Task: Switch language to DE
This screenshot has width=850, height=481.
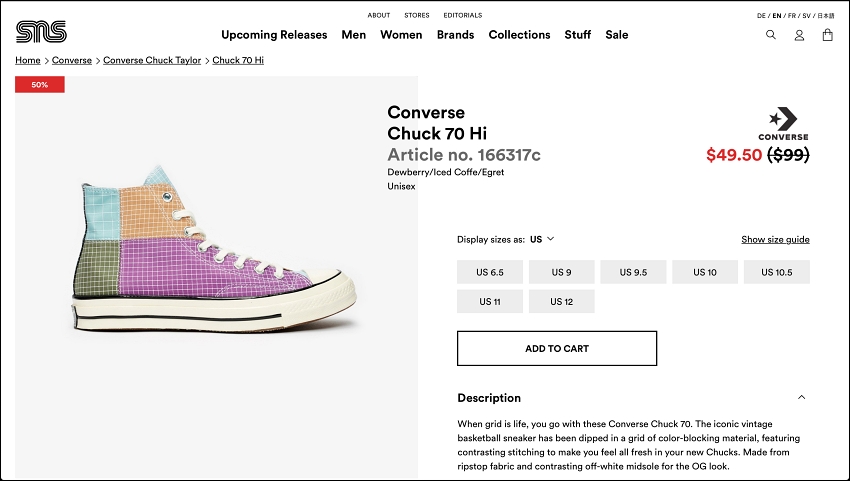Action: 761,16
